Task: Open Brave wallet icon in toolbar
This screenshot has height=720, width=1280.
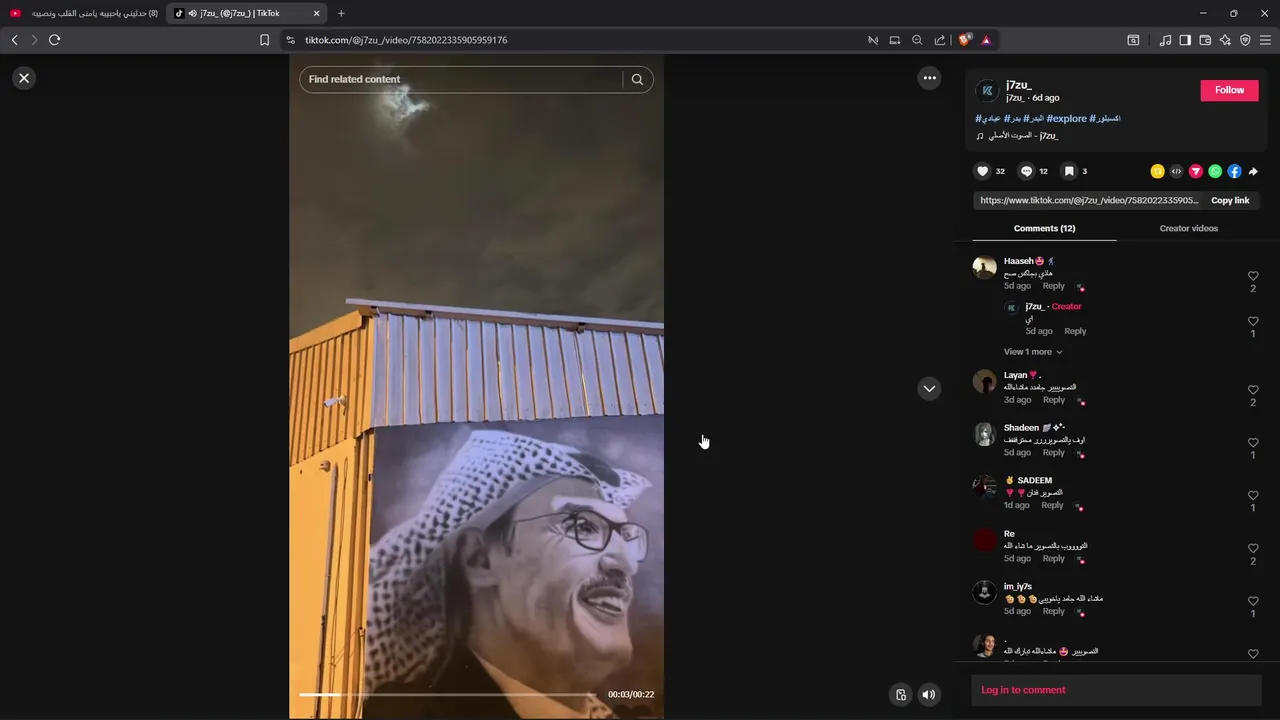Action: pyautogui.click(x=1205, y=40)
